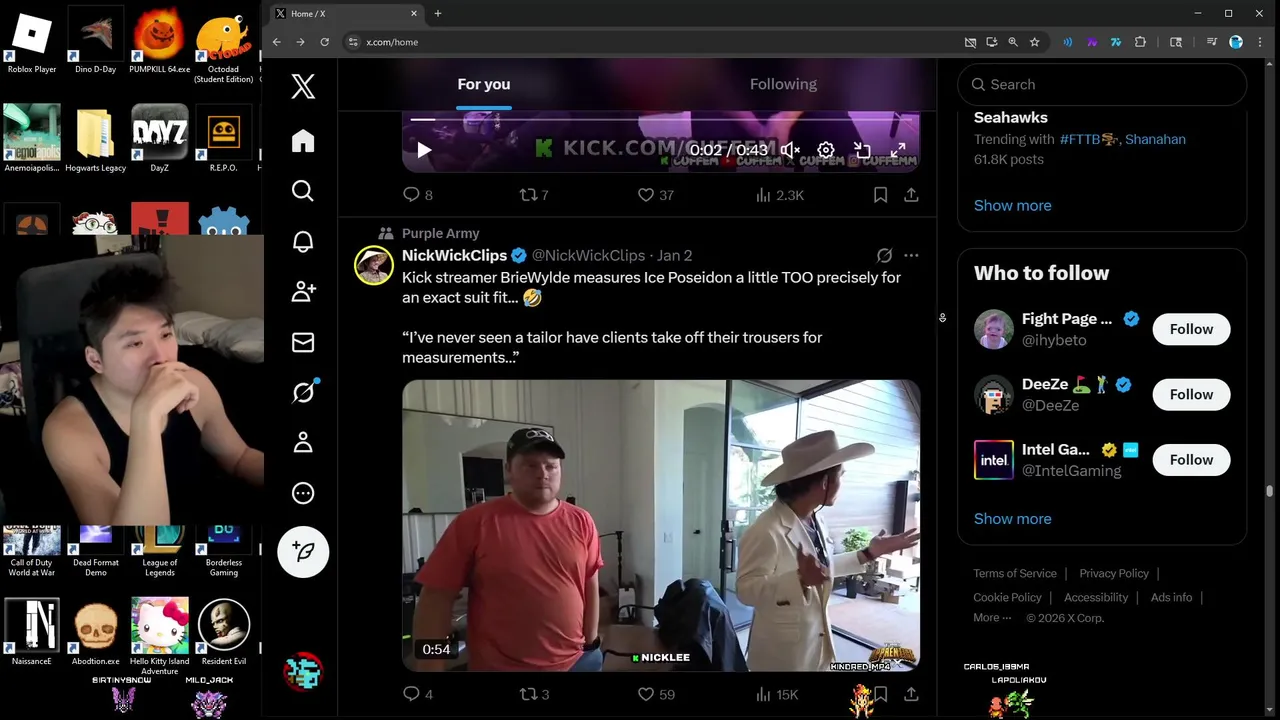The width and height of the screenshot is (1280, 720).
Task: Open the Seahawks trending topic
Action: [1011, 118]
